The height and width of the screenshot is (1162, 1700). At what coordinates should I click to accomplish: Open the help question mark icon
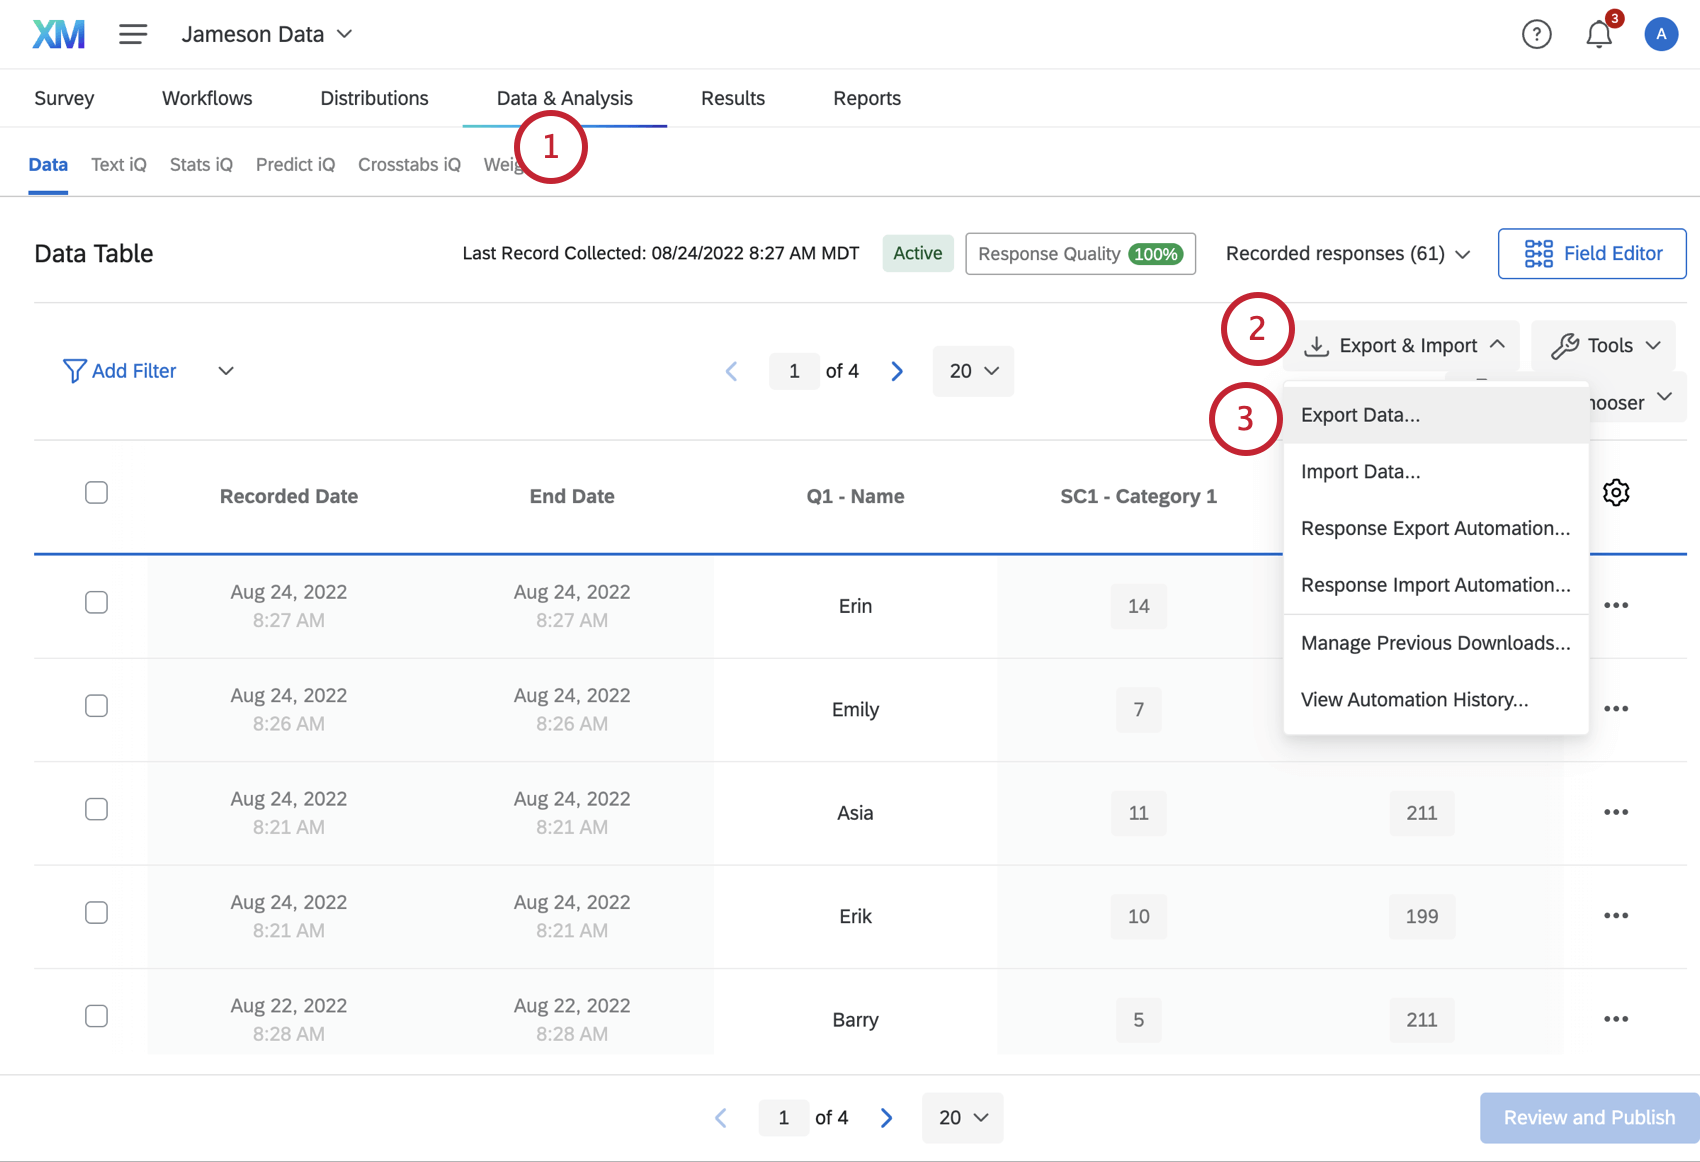[x=1536, y=33]
